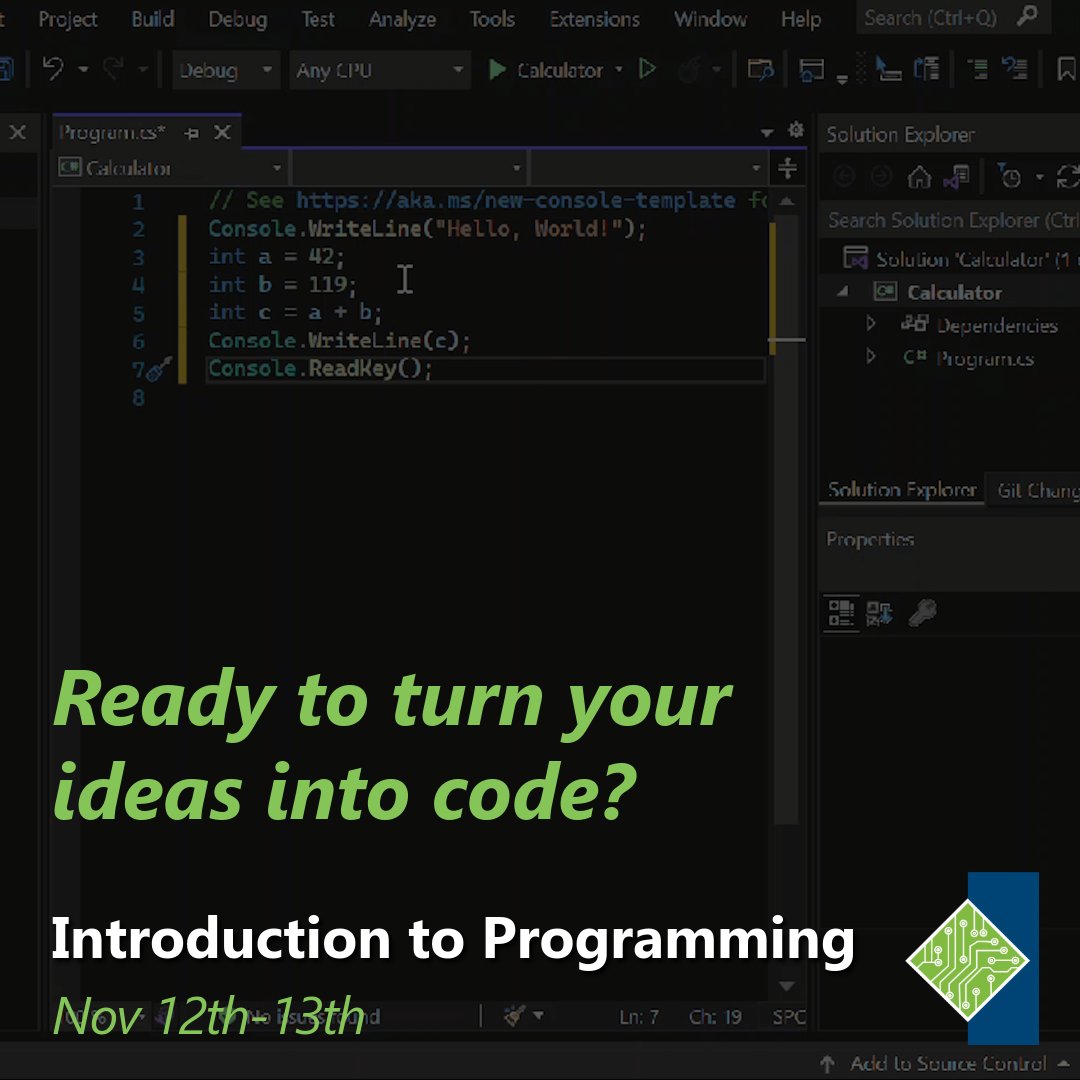The image size is (1080, 1080).
Task: Click the Uncomment selected lines icon
Action: click(1014, 69)
